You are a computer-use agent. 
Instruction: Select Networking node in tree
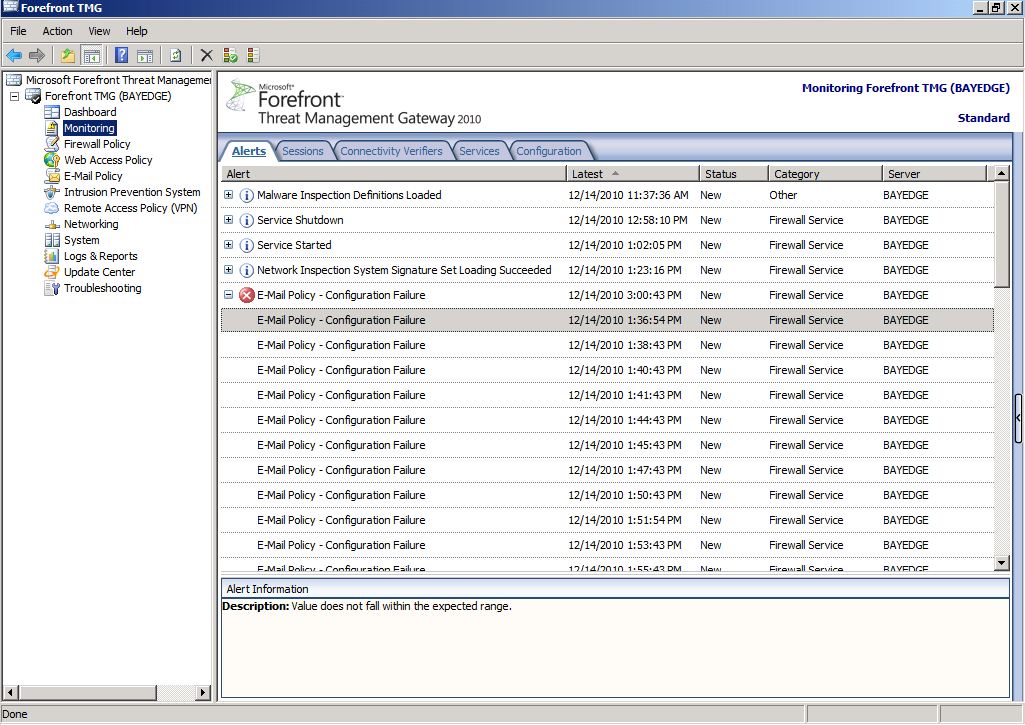click(91, 224)
